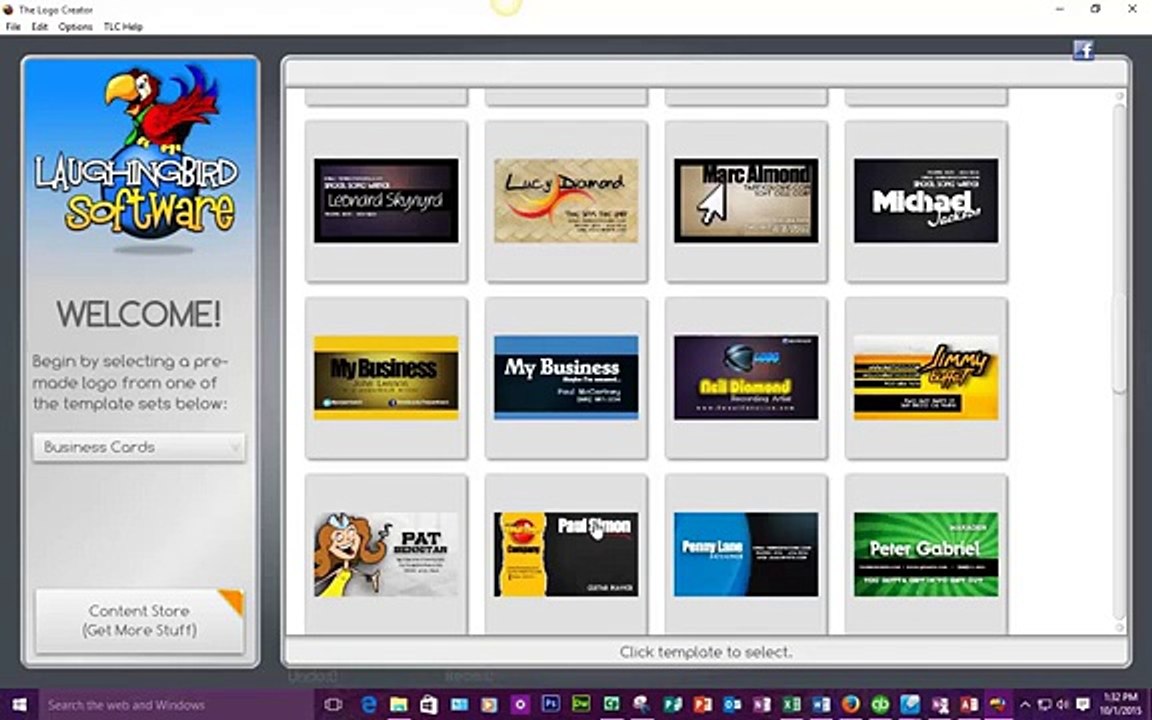Launch Adobe Dreamweaver from the taskbar

(x=581, y=705)
